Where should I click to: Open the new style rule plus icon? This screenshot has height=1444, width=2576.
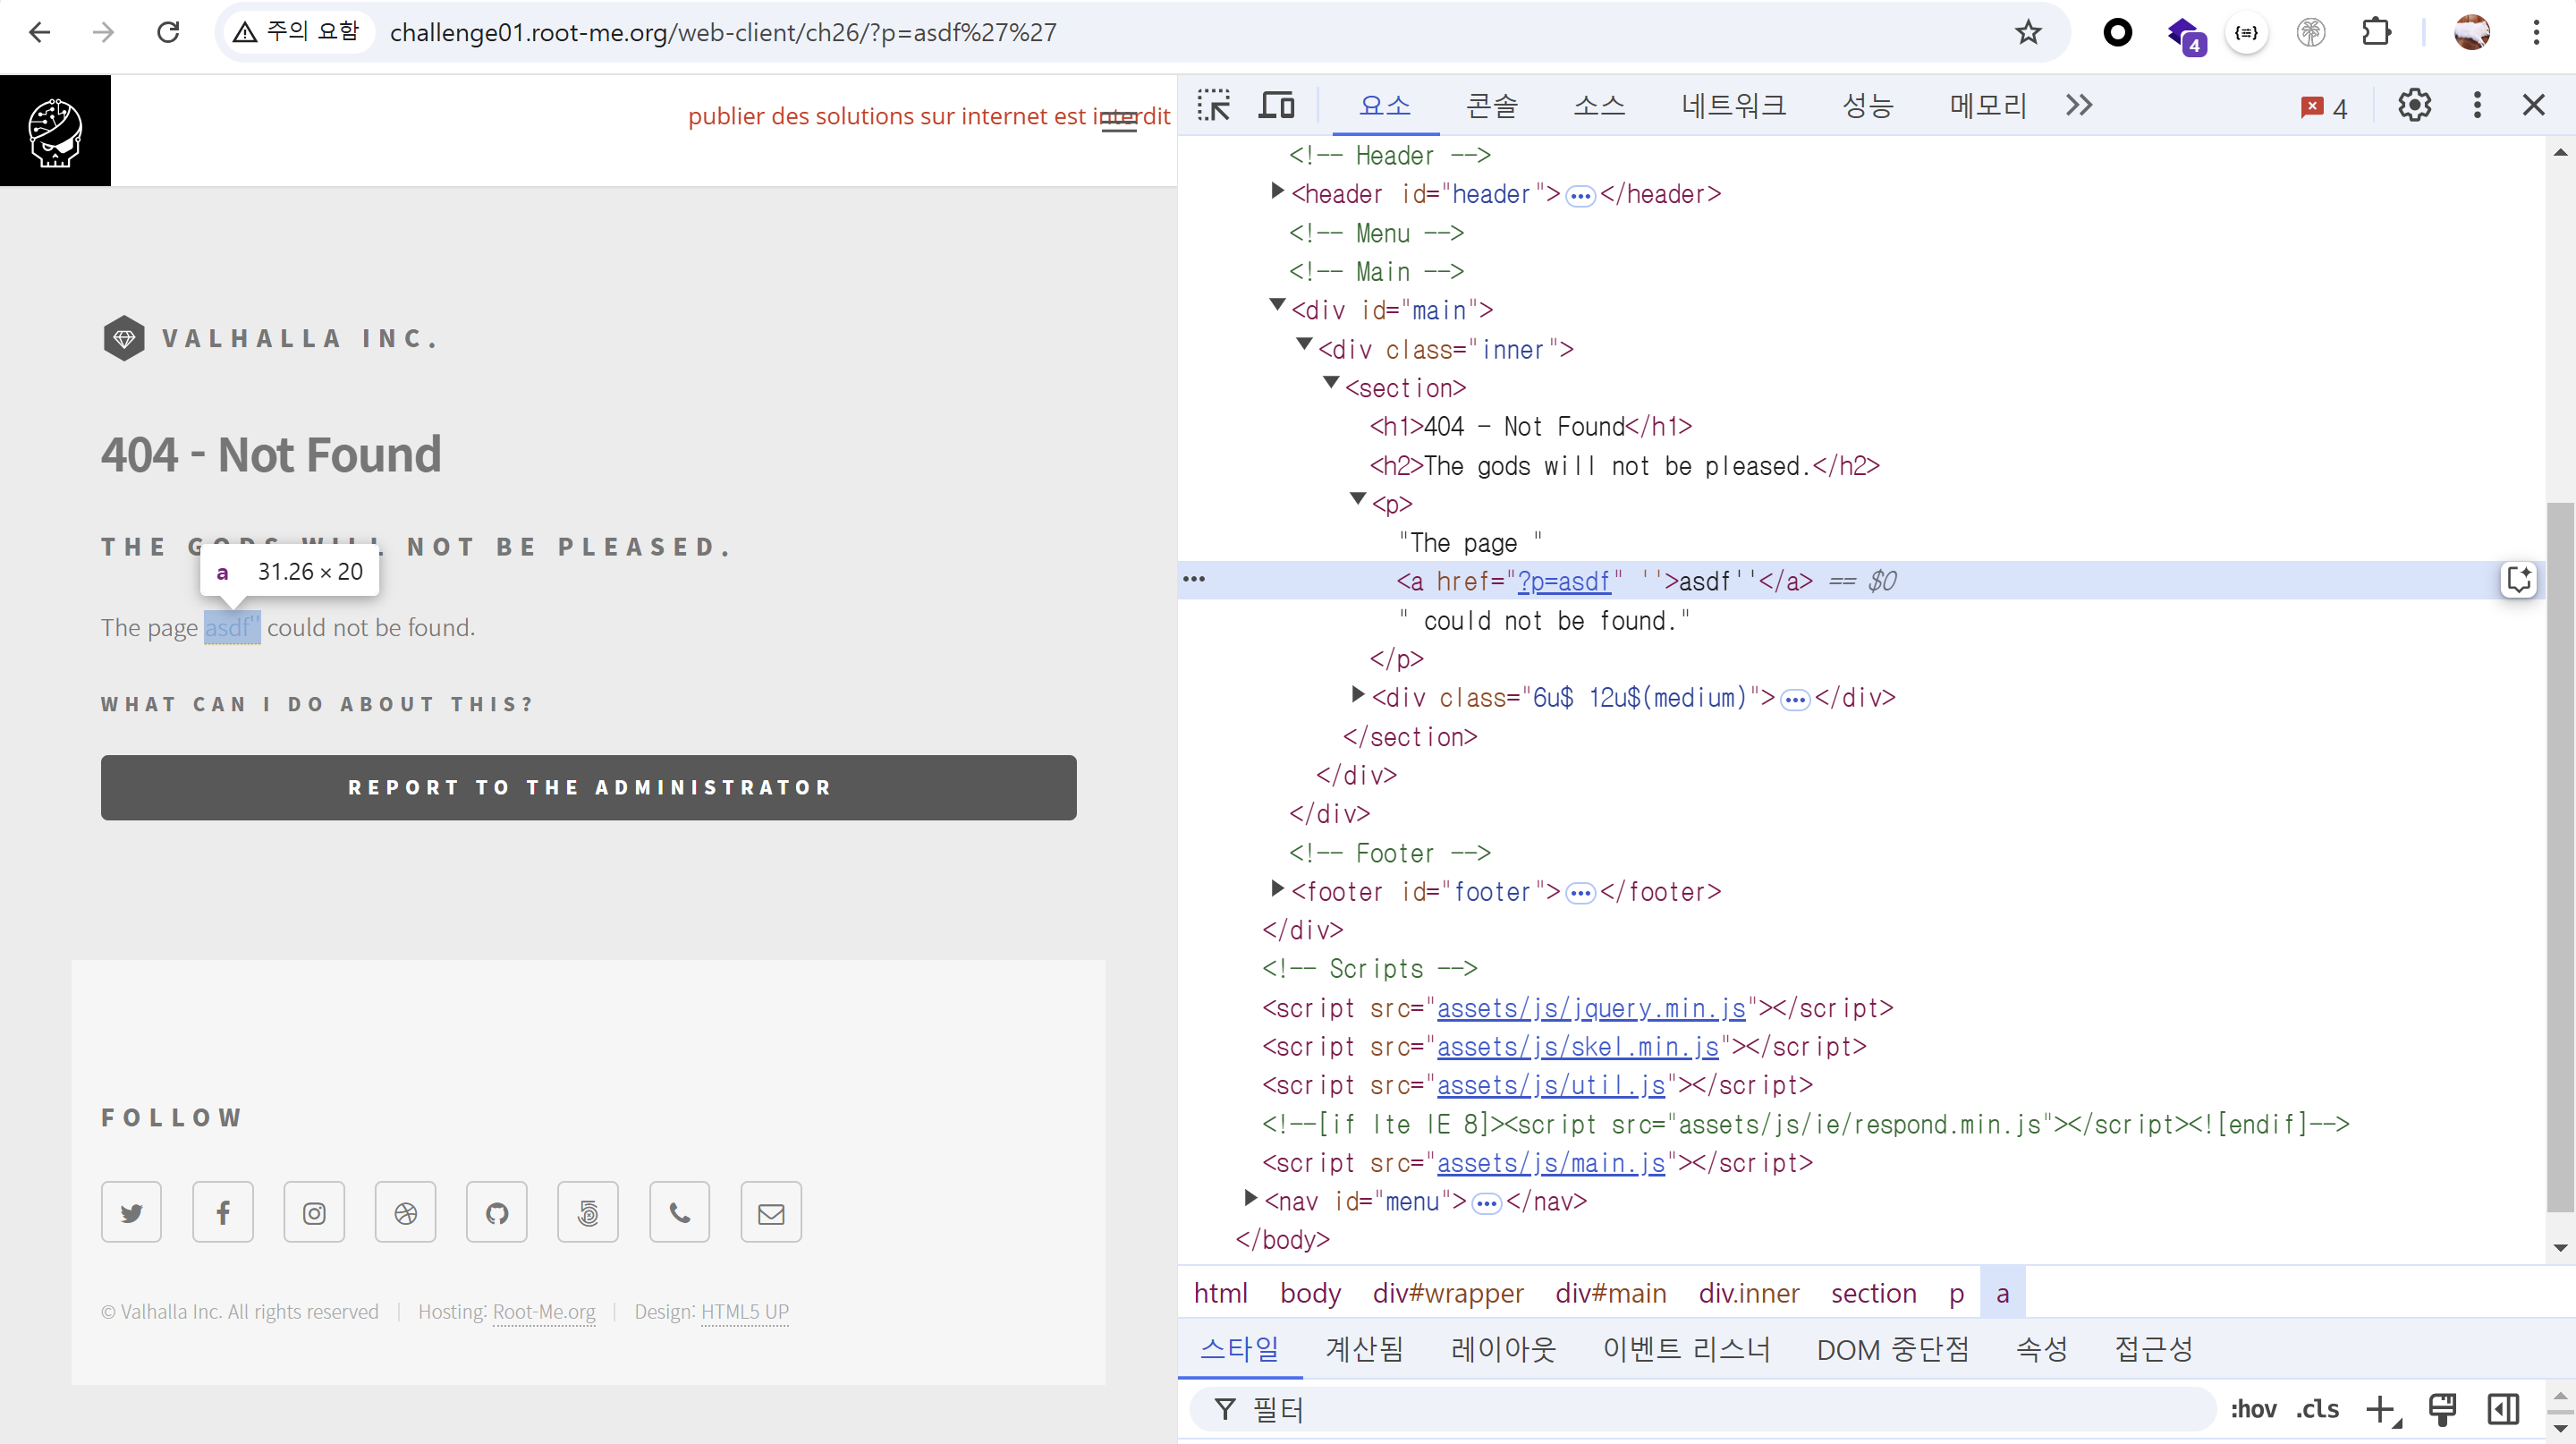coord(2380,1409)
